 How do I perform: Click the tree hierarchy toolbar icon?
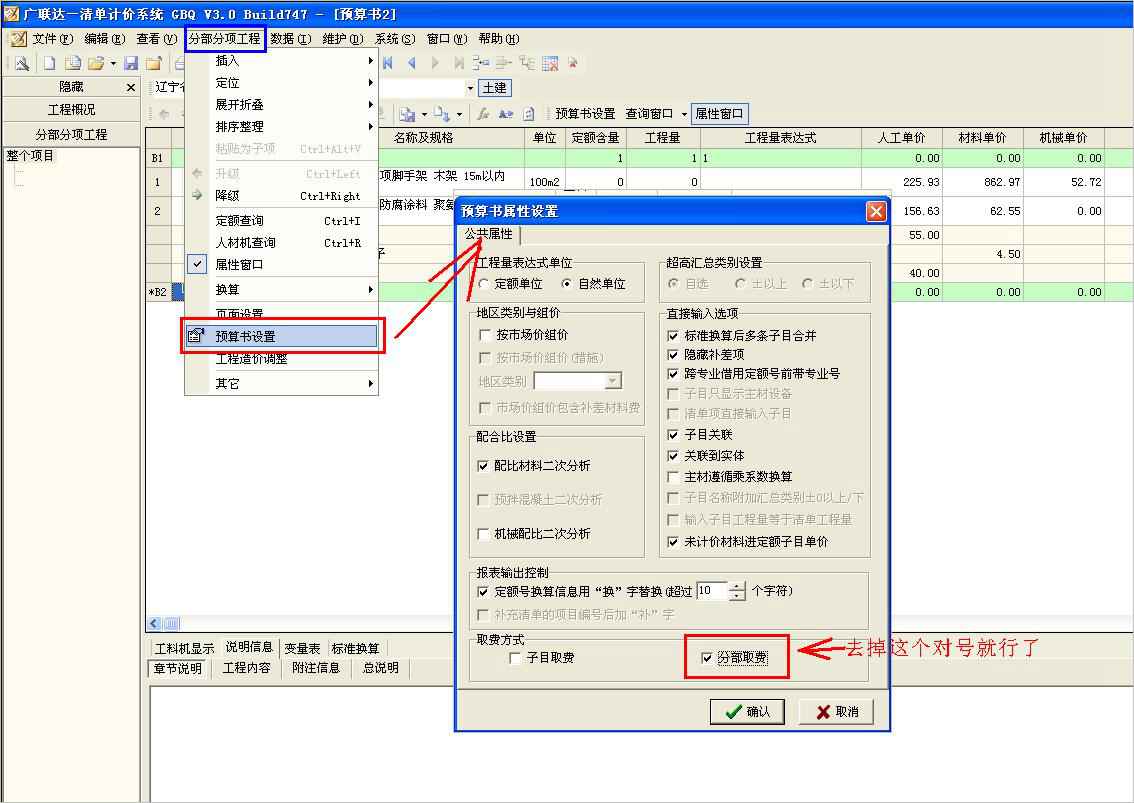[526, 64]
